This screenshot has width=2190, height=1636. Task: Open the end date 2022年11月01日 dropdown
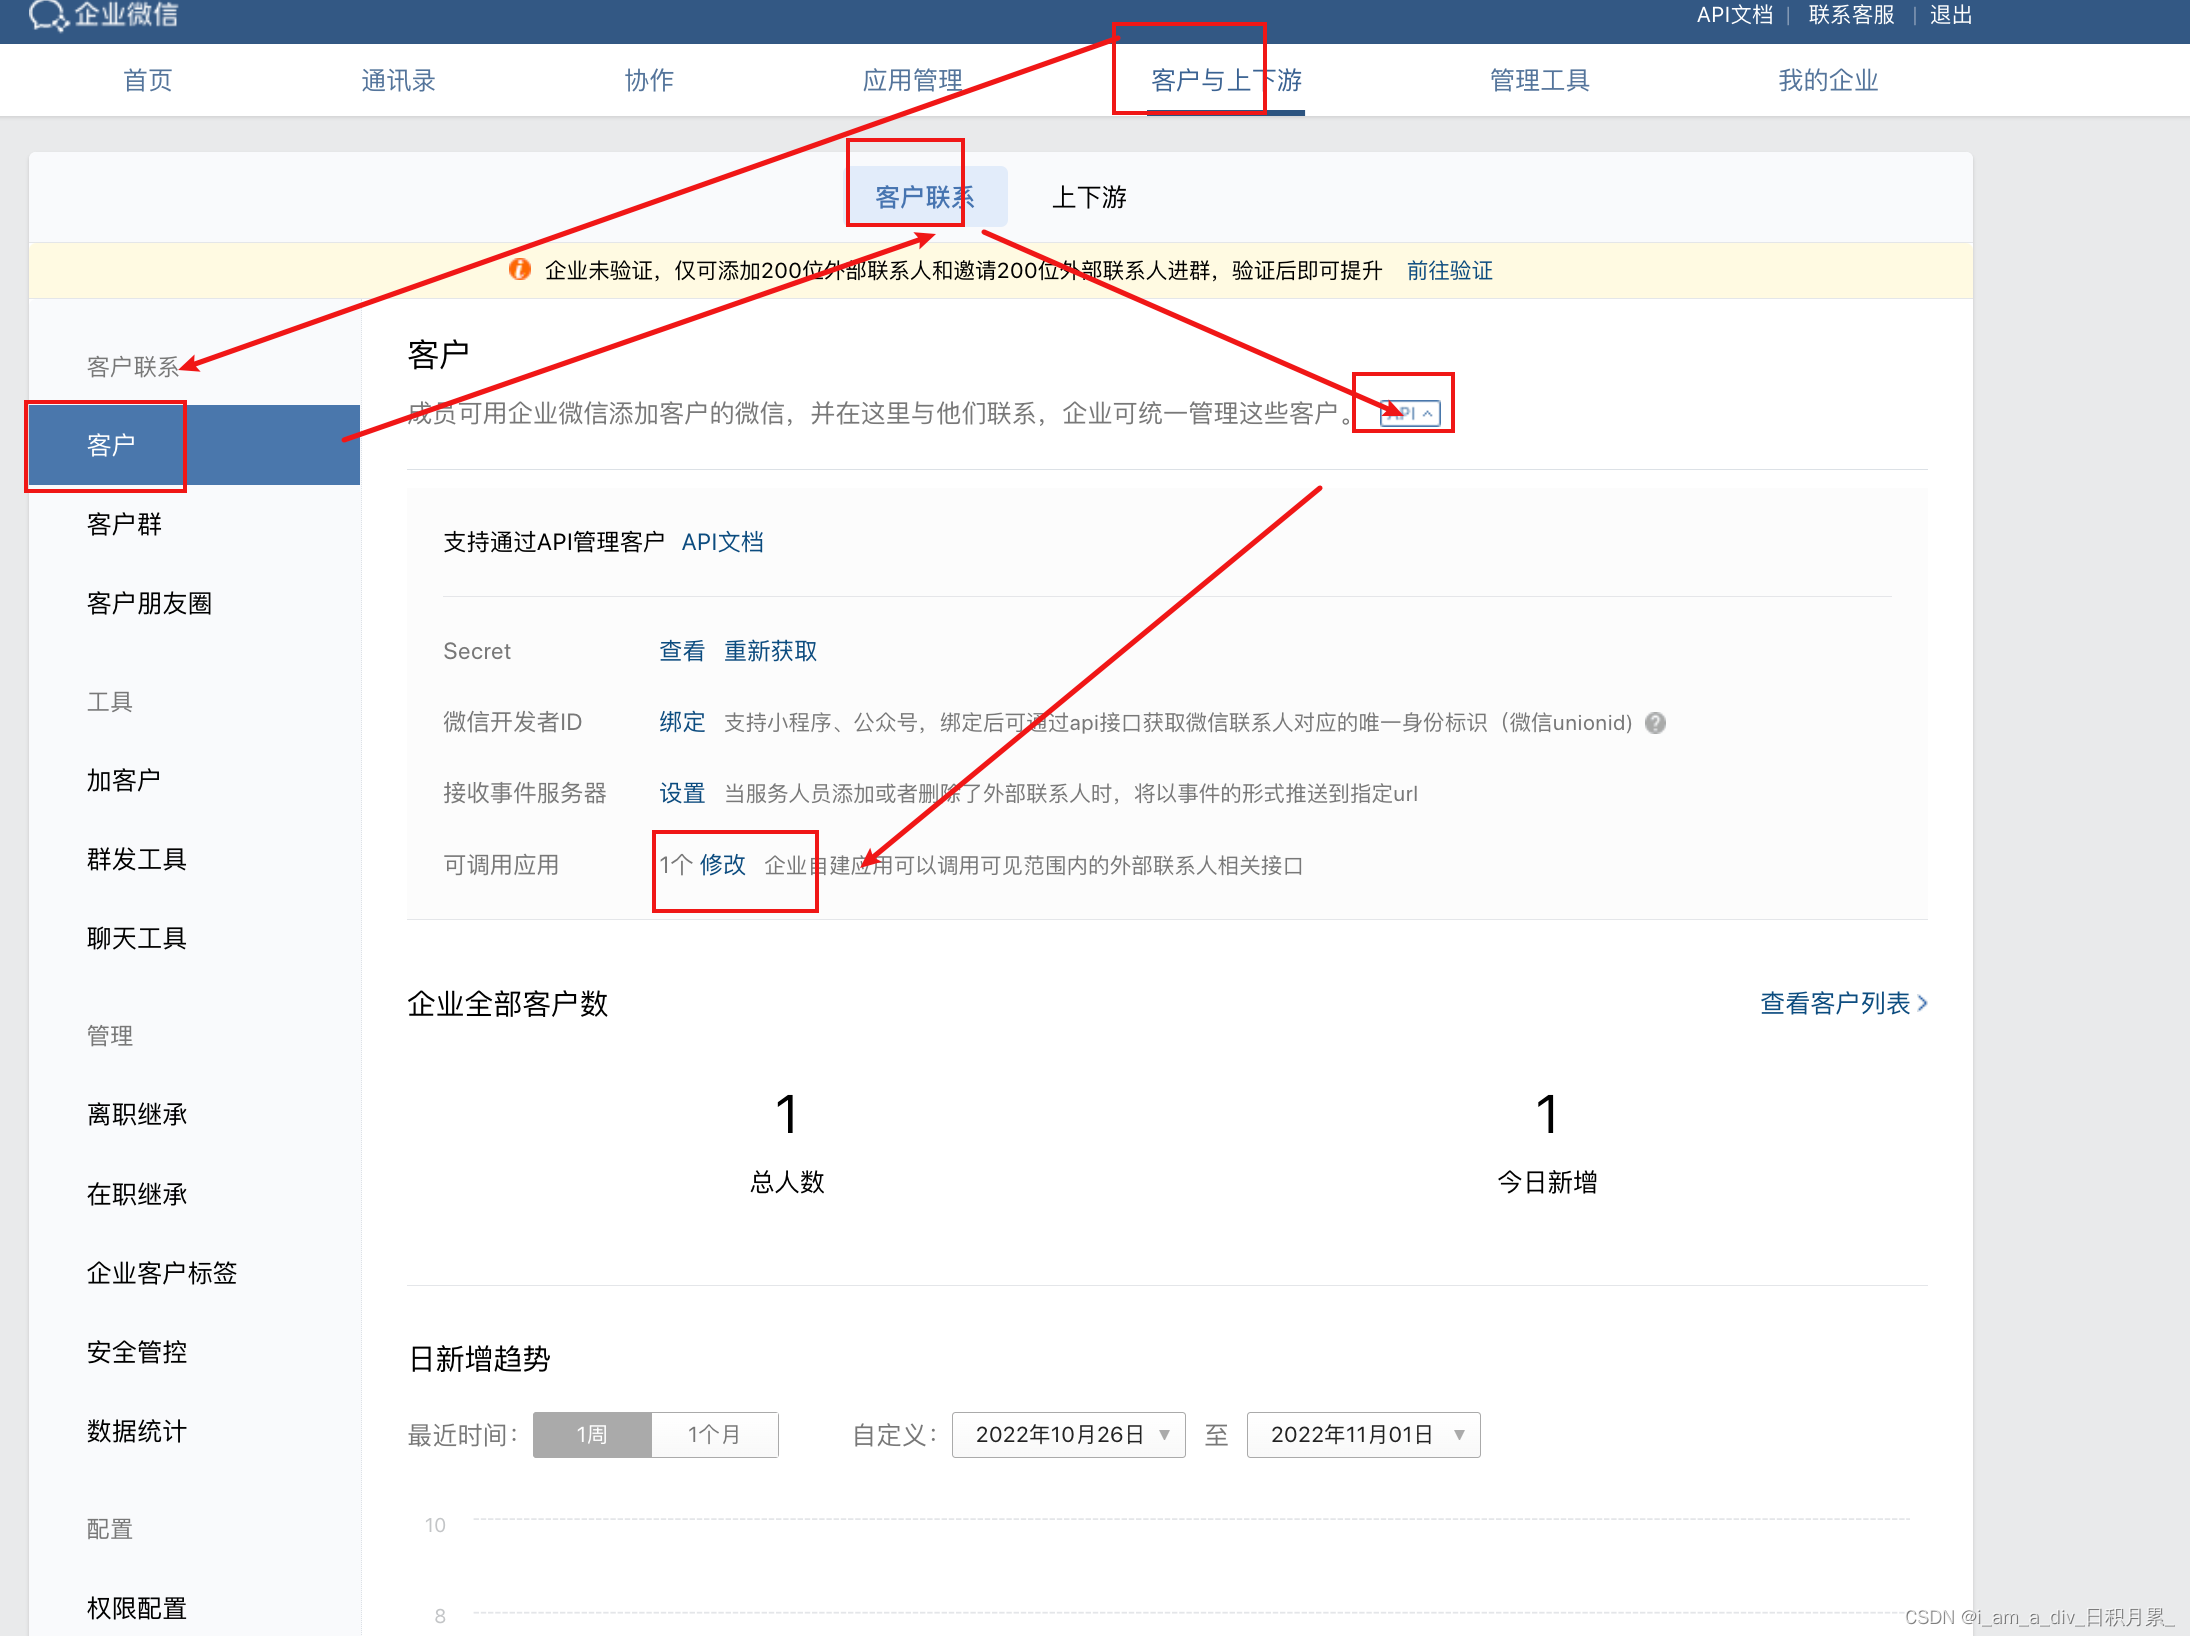pyautogui.click(x=1363, y=1435)
